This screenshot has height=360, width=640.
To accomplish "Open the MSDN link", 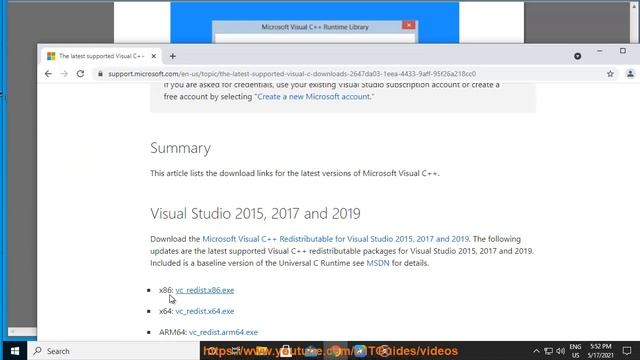I will click(378, 263).
